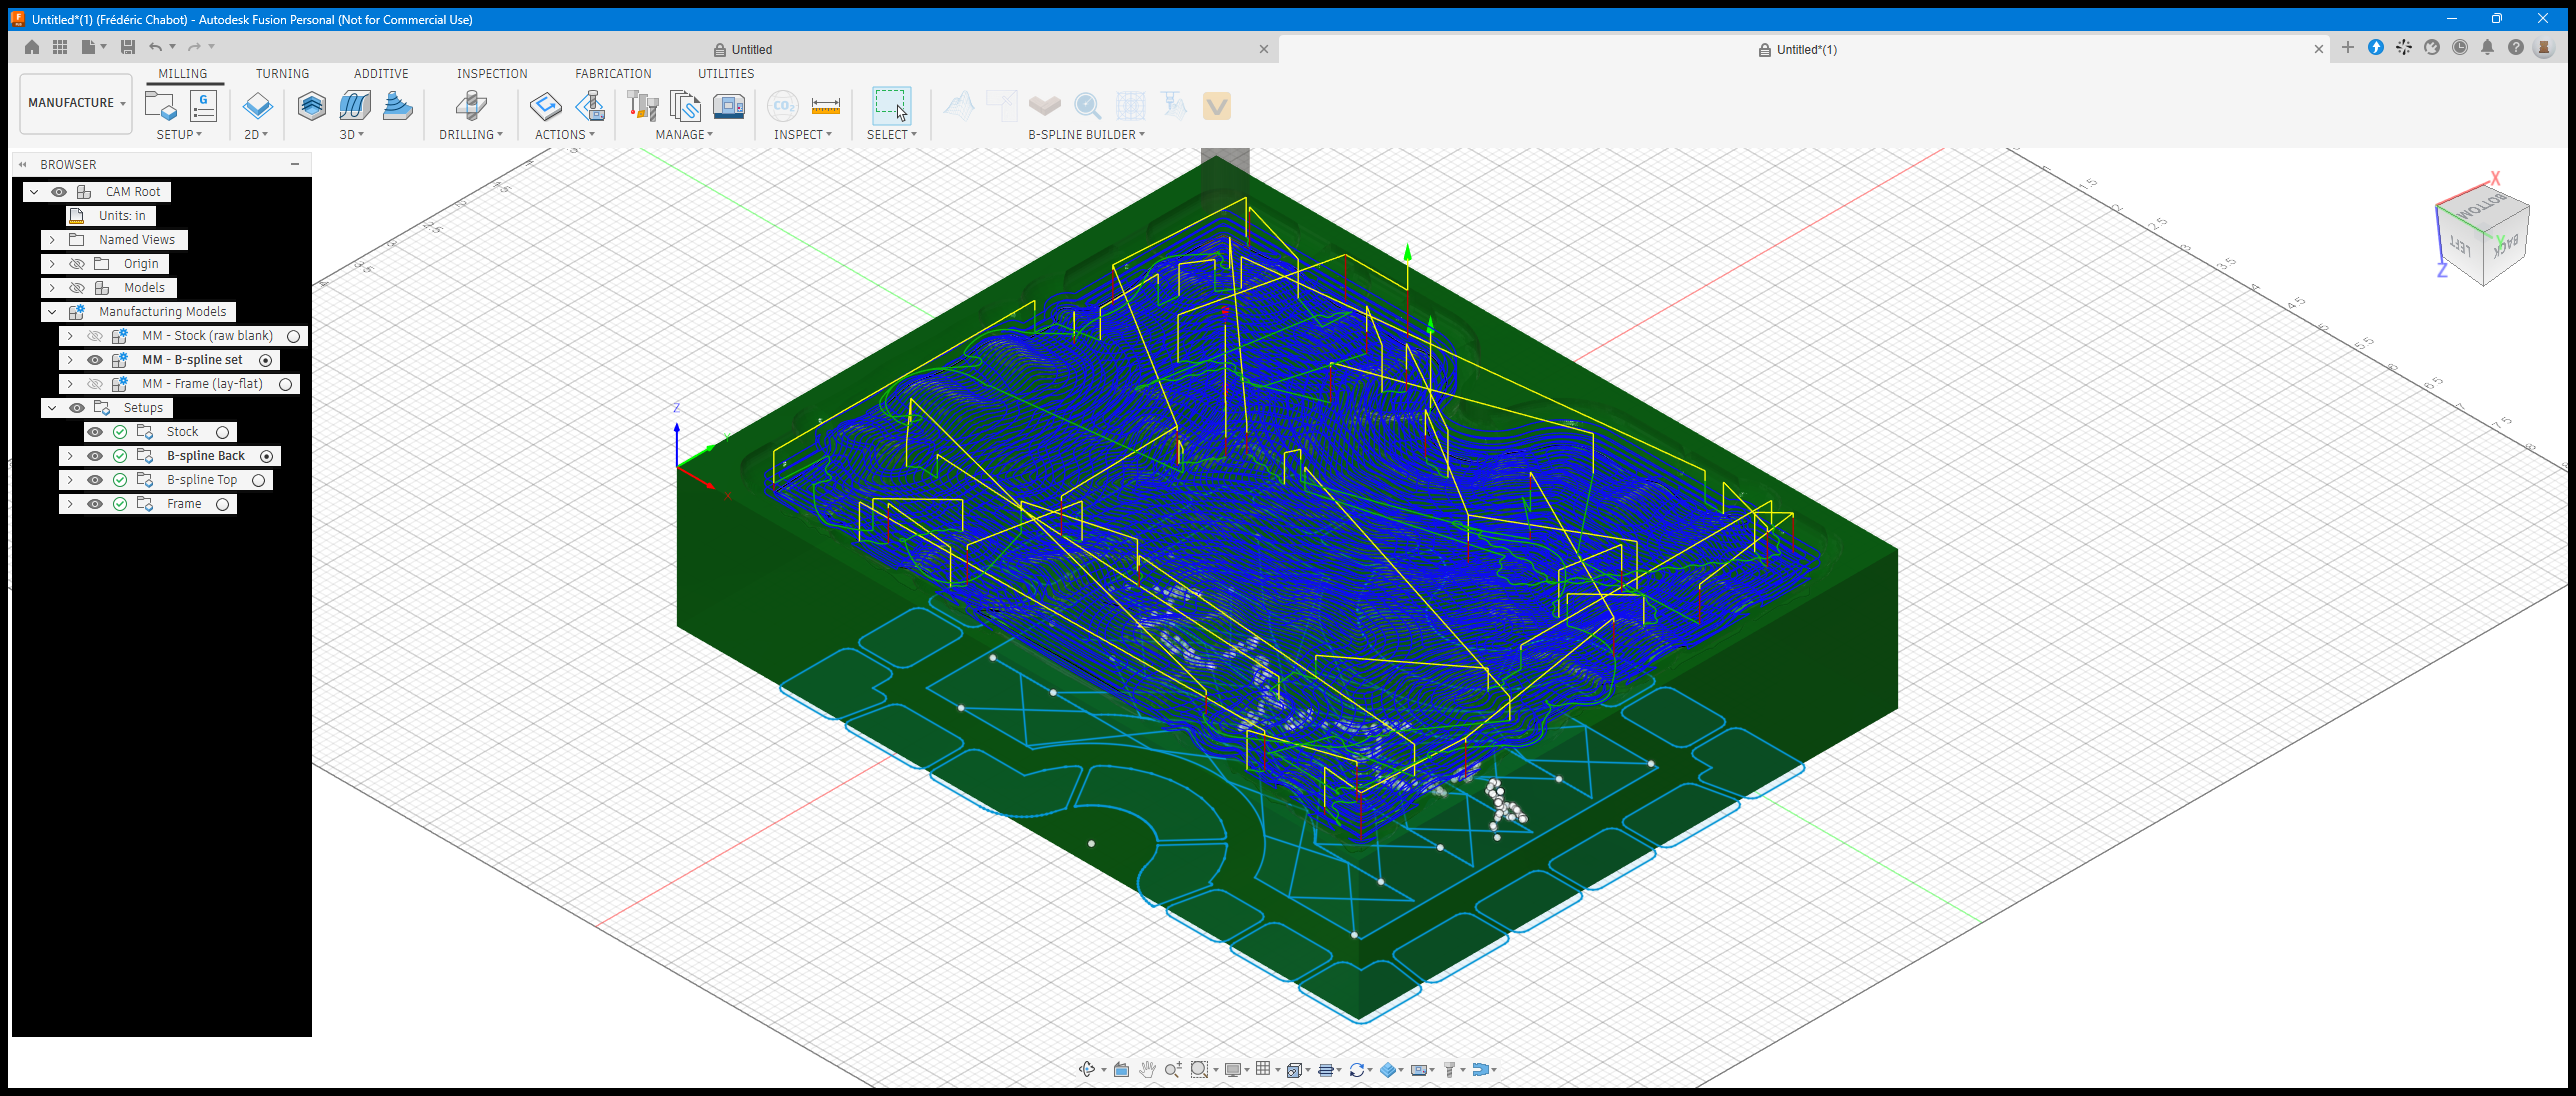Choose the 3D Adaptive Clearing icon
2576x1096 pixels.
(x=312, y=105)
